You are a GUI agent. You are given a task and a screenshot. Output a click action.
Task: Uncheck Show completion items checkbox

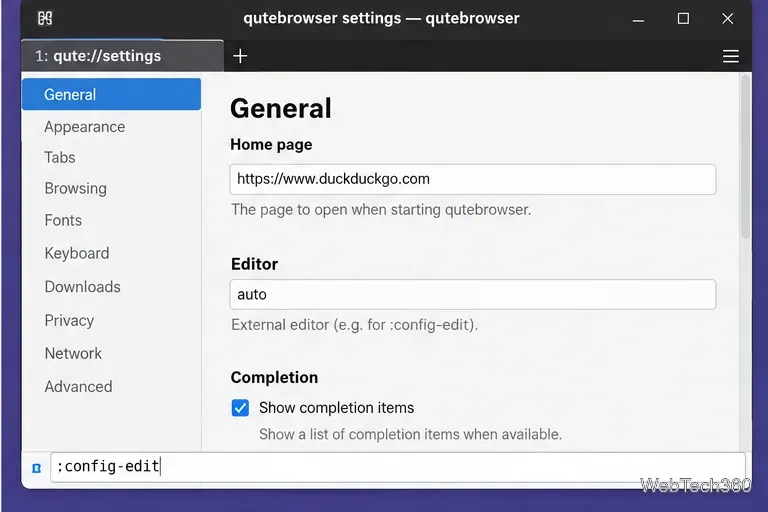(240, 408)
